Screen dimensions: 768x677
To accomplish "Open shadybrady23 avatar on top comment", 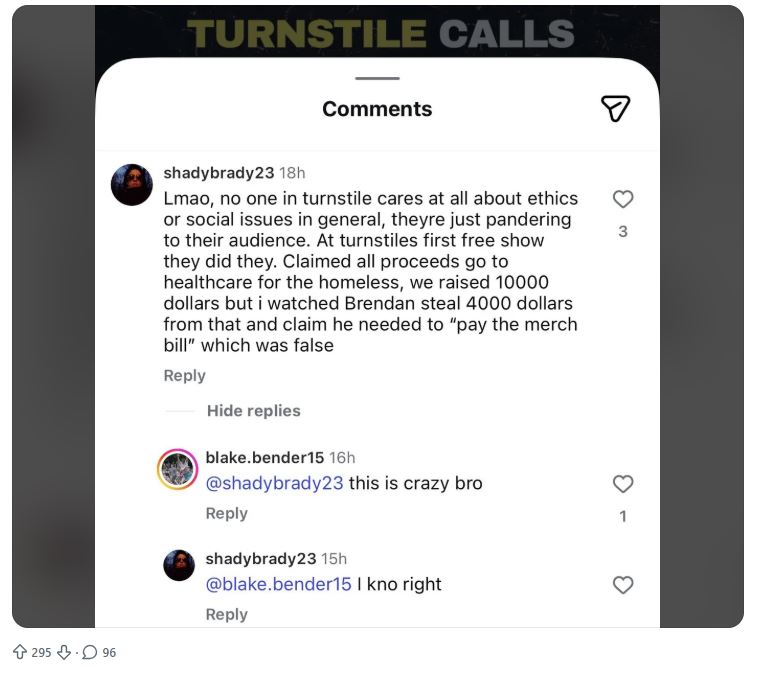I will pos(132,184).
